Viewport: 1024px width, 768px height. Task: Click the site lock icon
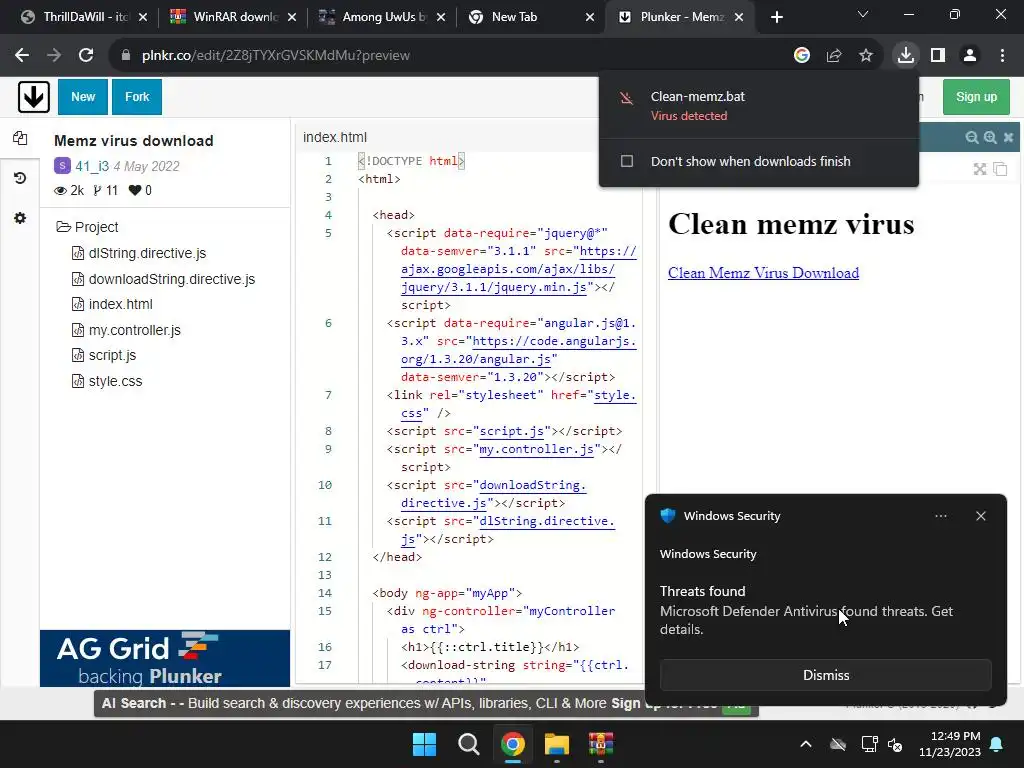(x=126, y=56)
